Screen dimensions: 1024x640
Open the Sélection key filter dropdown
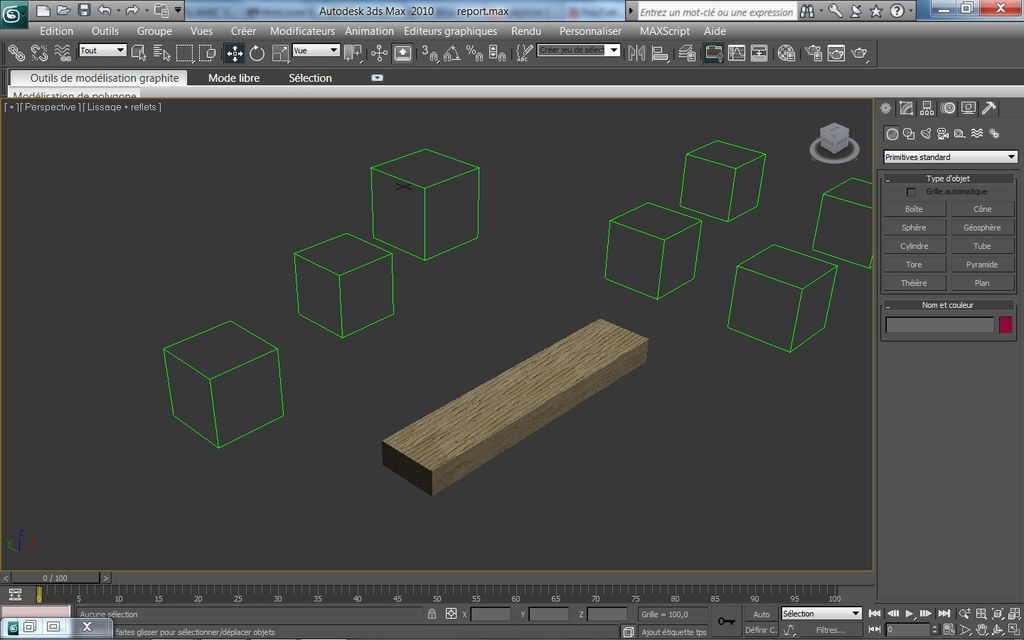(x=822, y=614)
